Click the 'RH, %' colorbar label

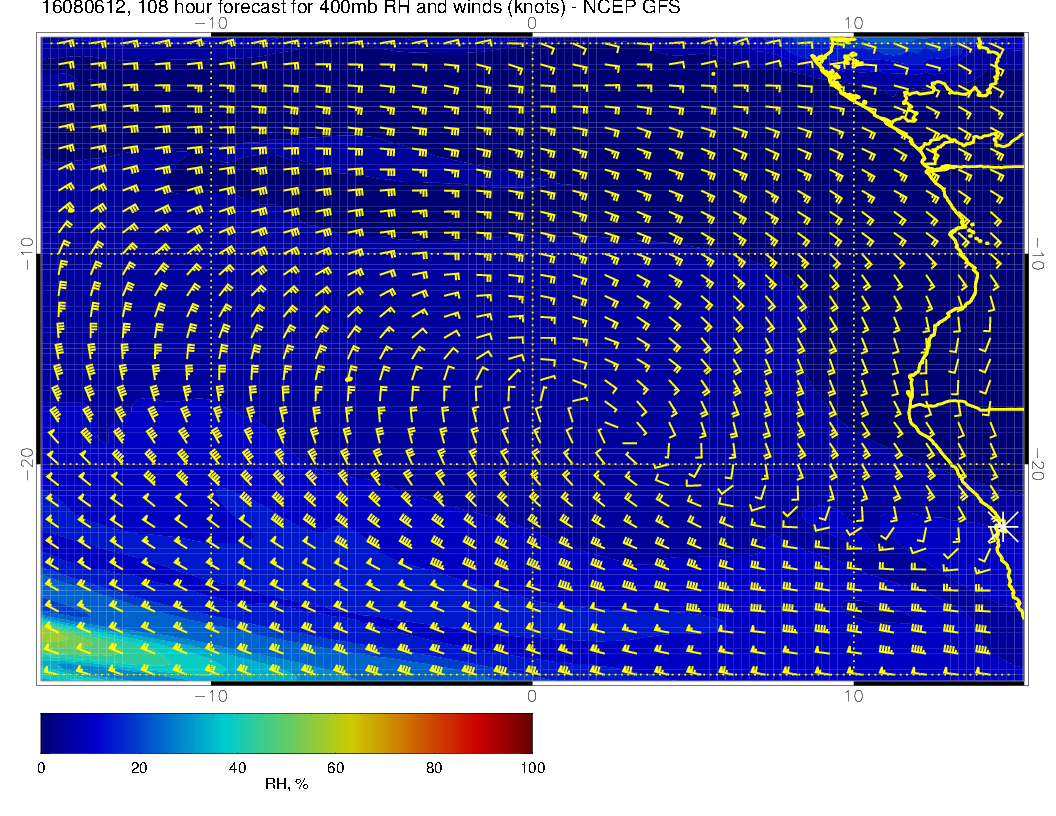pyautogui.click(x=286, y=784)
